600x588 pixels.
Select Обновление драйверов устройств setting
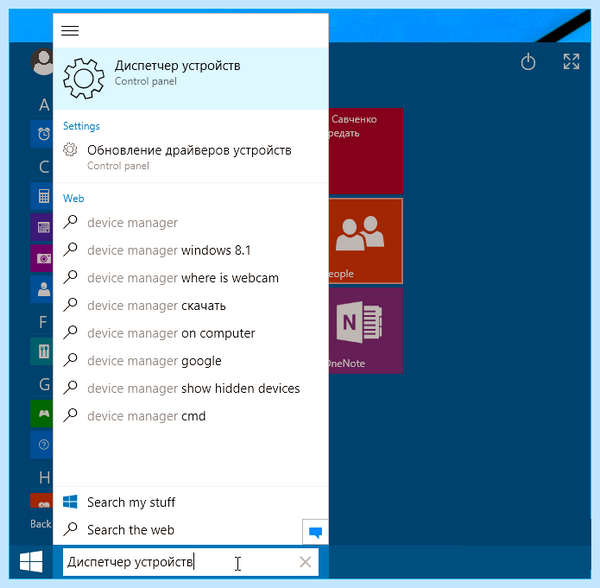(x=191, y=157)
